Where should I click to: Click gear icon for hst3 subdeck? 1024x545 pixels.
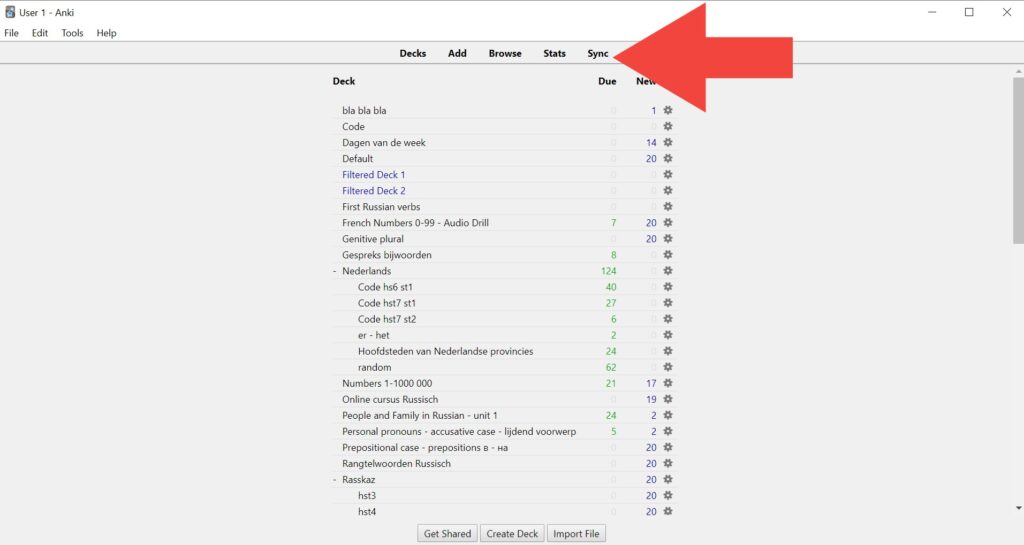(x=667, y=495)
